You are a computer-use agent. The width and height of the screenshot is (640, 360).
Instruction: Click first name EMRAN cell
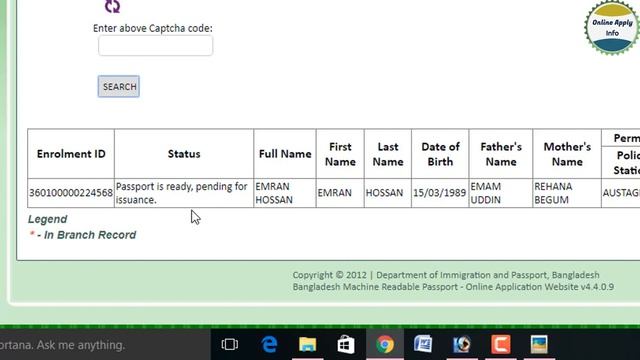[x=340, y=193]
